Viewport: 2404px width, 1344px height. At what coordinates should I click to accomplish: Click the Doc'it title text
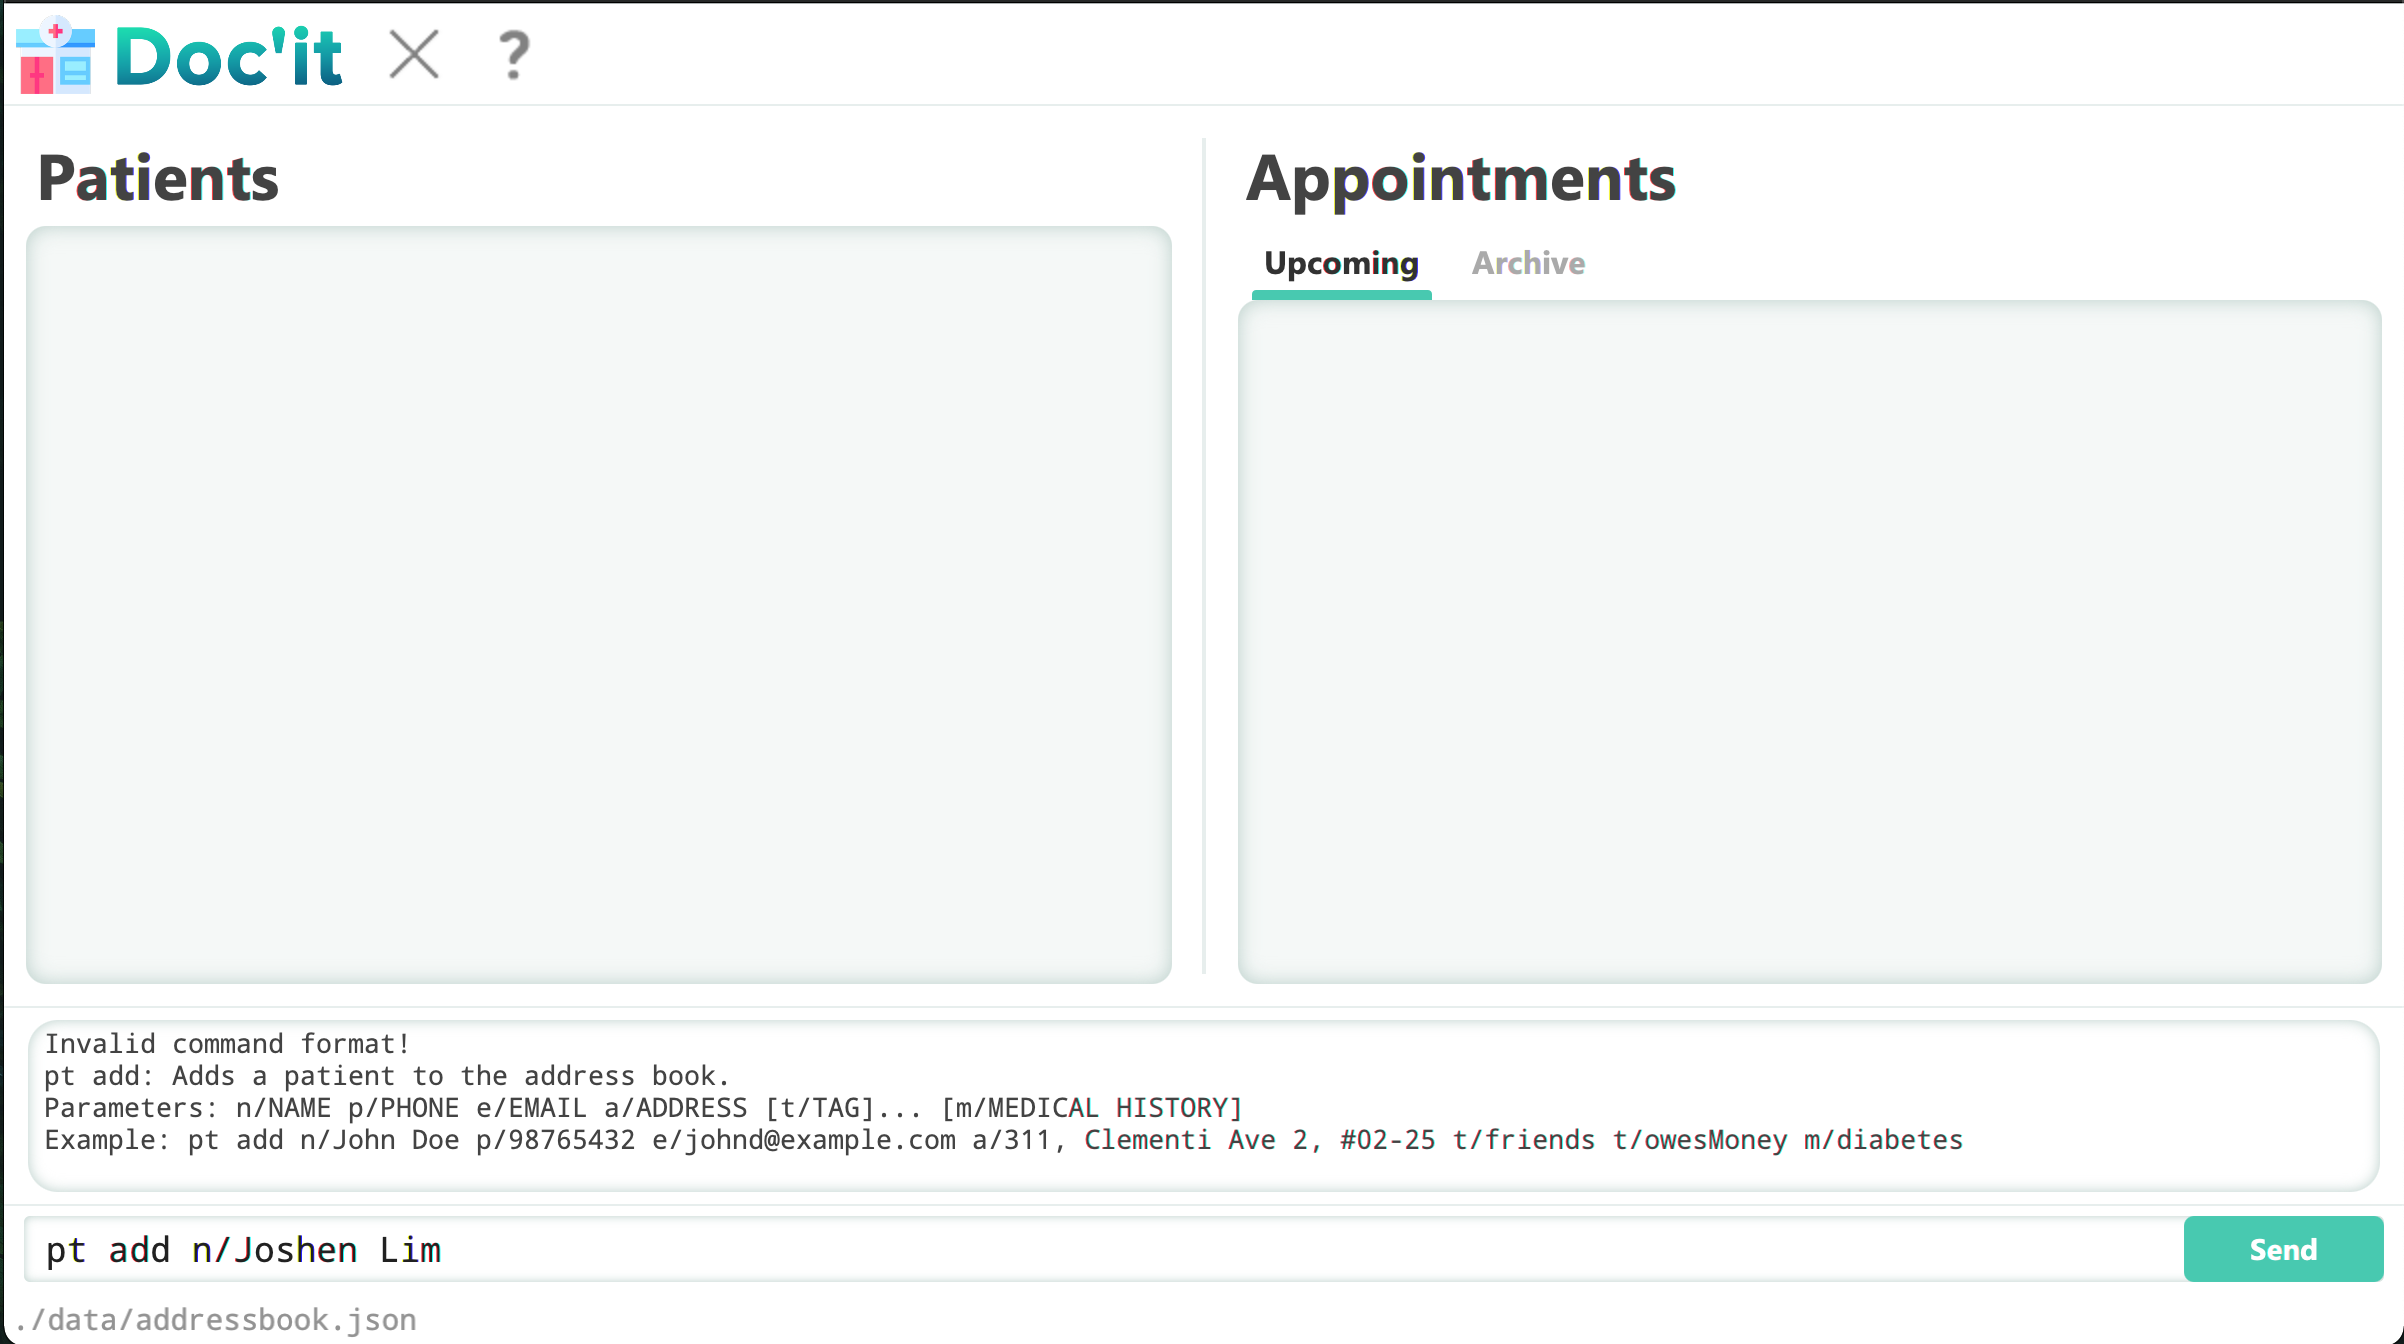pos(230,57)
